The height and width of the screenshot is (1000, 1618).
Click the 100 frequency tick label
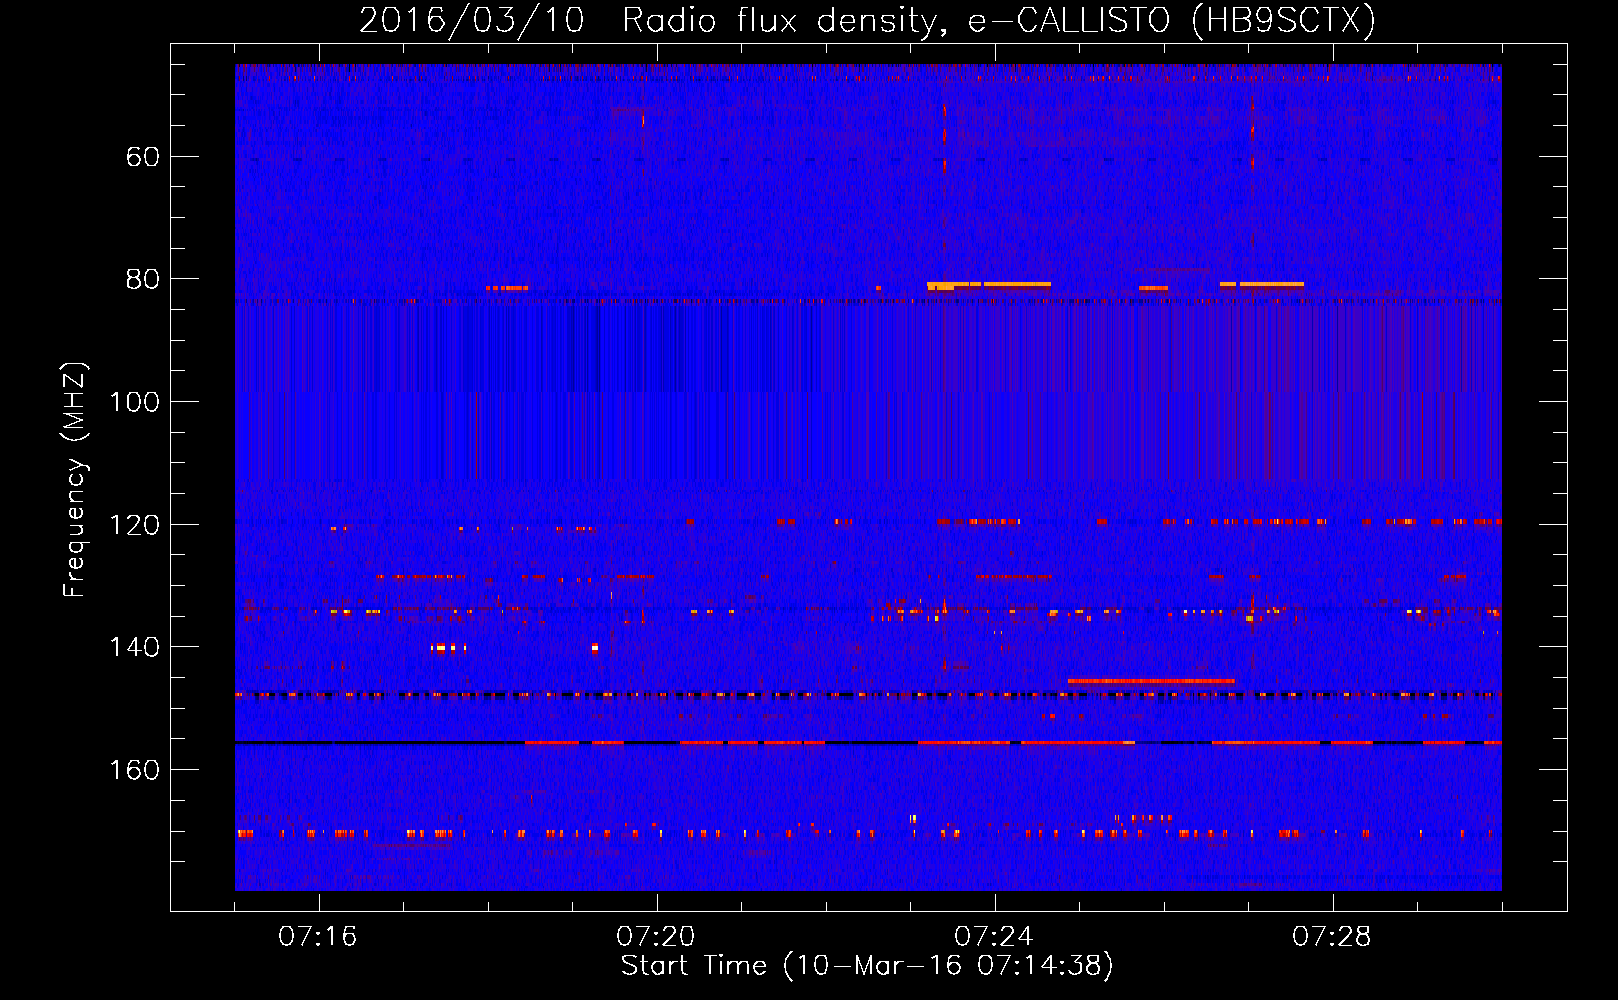coord(134,402)
